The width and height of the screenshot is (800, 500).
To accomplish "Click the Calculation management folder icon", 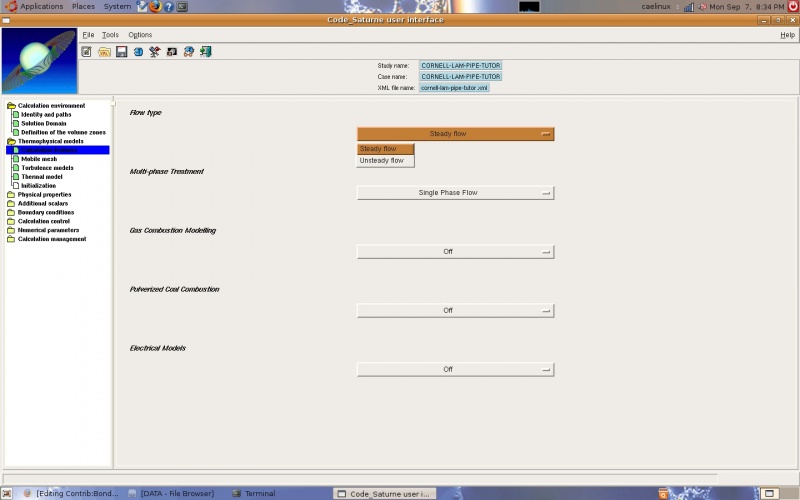I will [11, 239].
